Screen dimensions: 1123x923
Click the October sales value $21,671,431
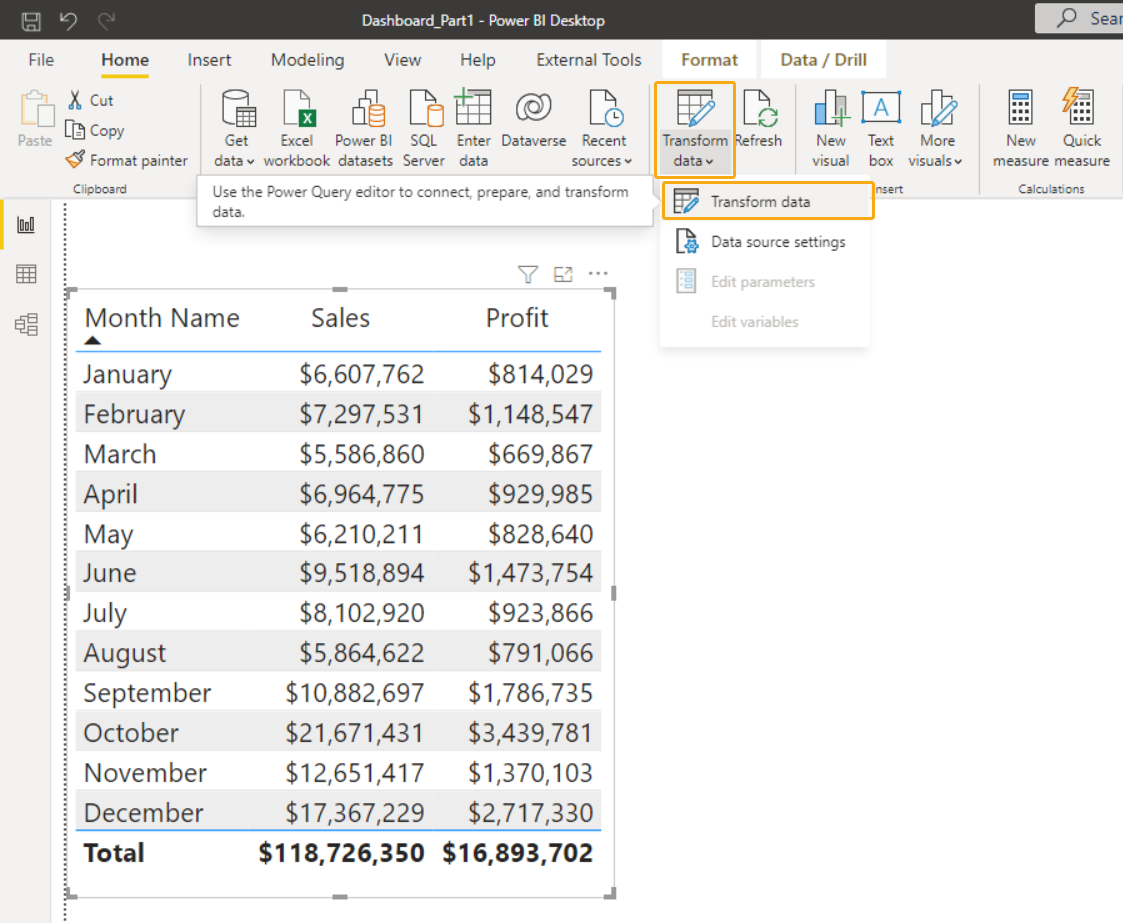tap(355, 733)
